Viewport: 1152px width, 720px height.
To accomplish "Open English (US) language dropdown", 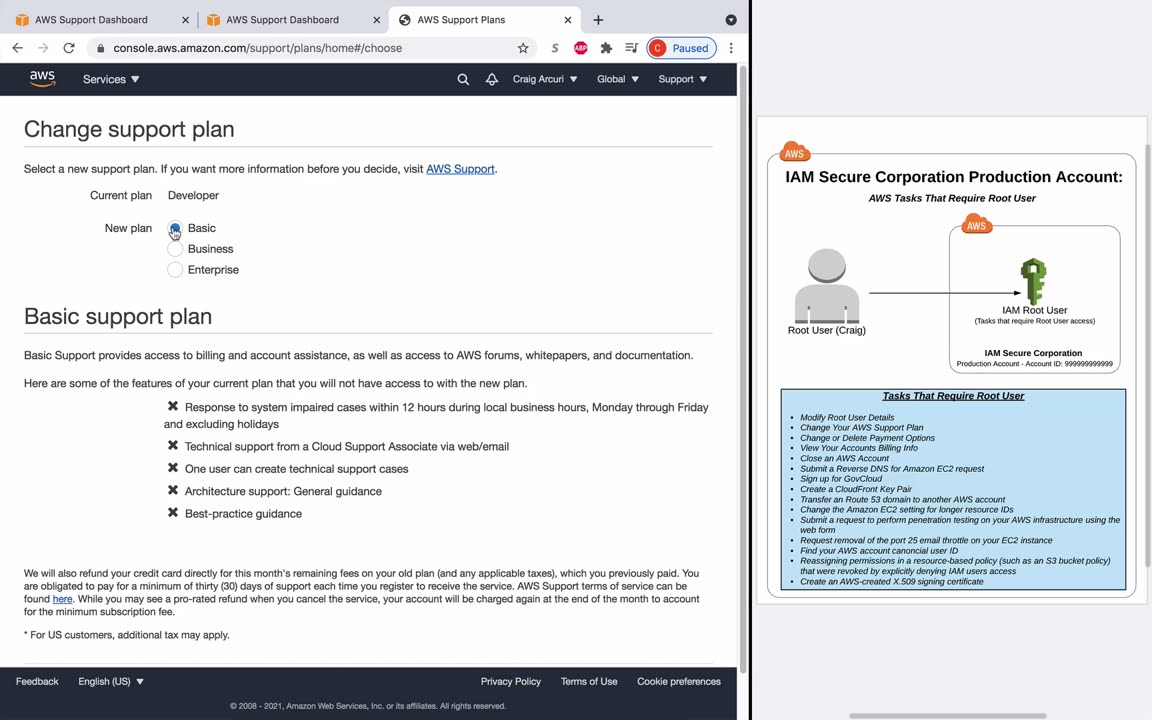I will click(111, 682).
